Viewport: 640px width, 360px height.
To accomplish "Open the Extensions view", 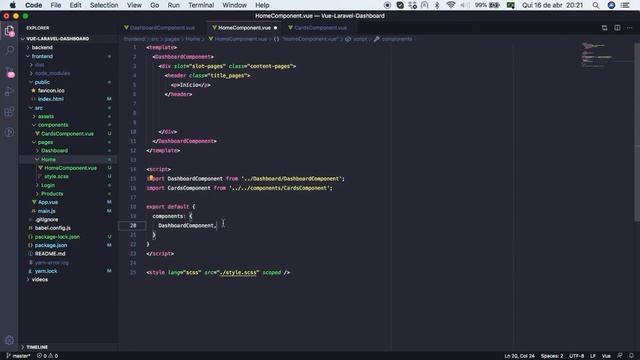I will pos(9,112).
